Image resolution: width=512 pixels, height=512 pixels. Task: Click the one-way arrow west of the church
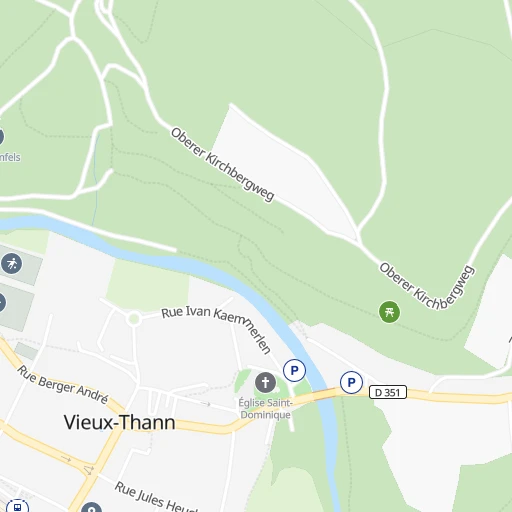(206, 404)
